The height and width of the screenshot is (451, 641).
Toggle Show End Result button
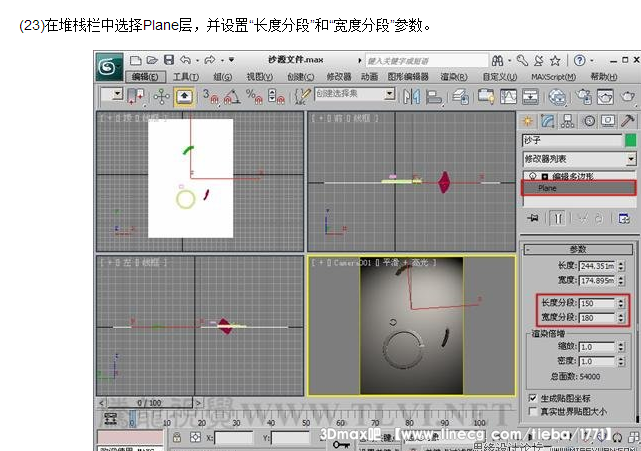[x=558, y=218]
